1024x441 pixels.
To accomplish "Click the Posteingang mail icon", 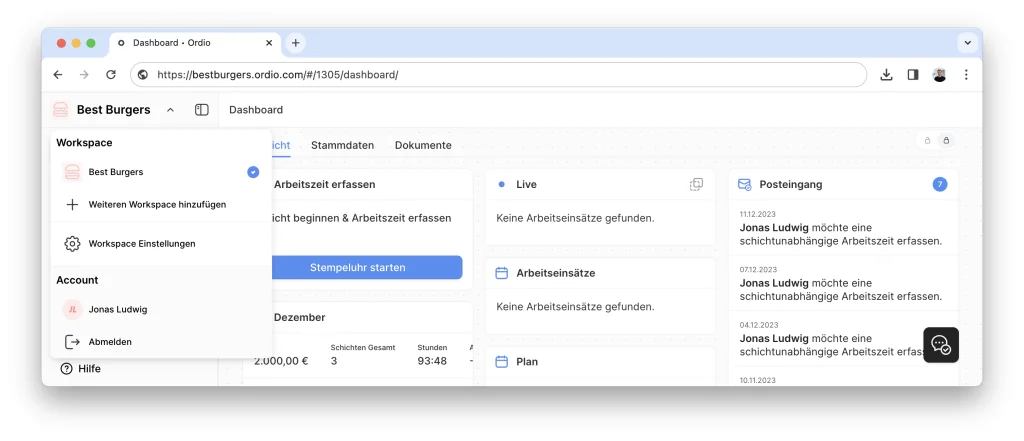I will pyautogui.click(x=744, y=185).
